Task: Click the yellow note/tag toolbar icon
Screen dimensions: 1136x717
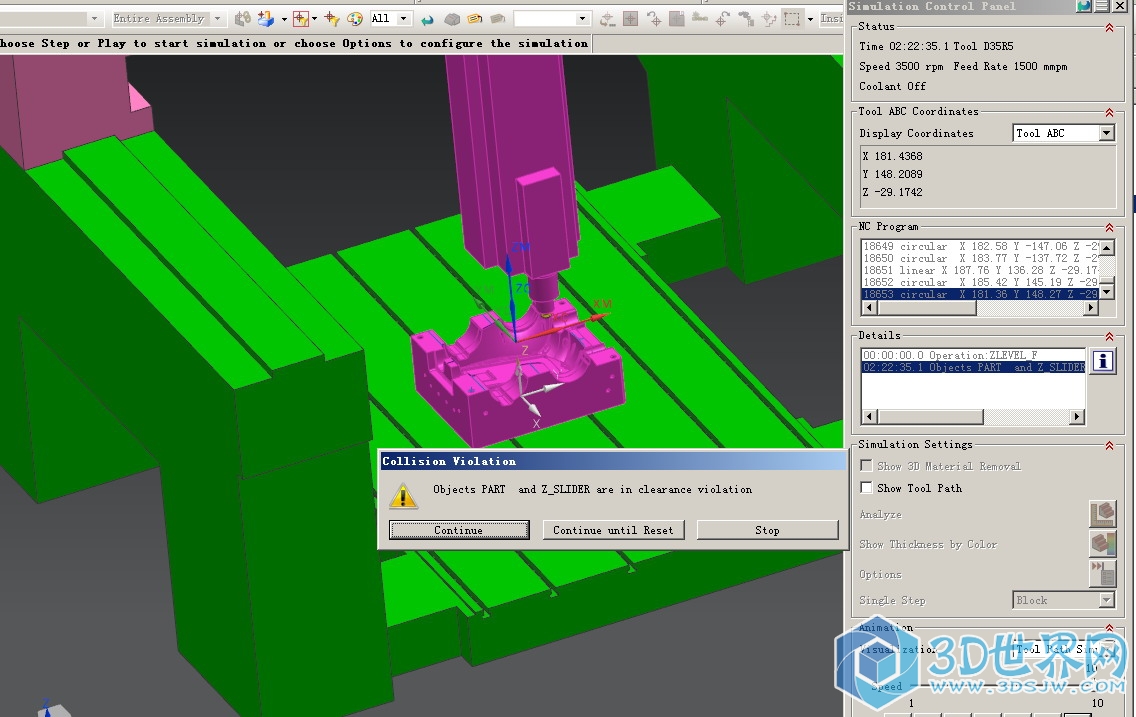Action: click(x=475, y=20)
